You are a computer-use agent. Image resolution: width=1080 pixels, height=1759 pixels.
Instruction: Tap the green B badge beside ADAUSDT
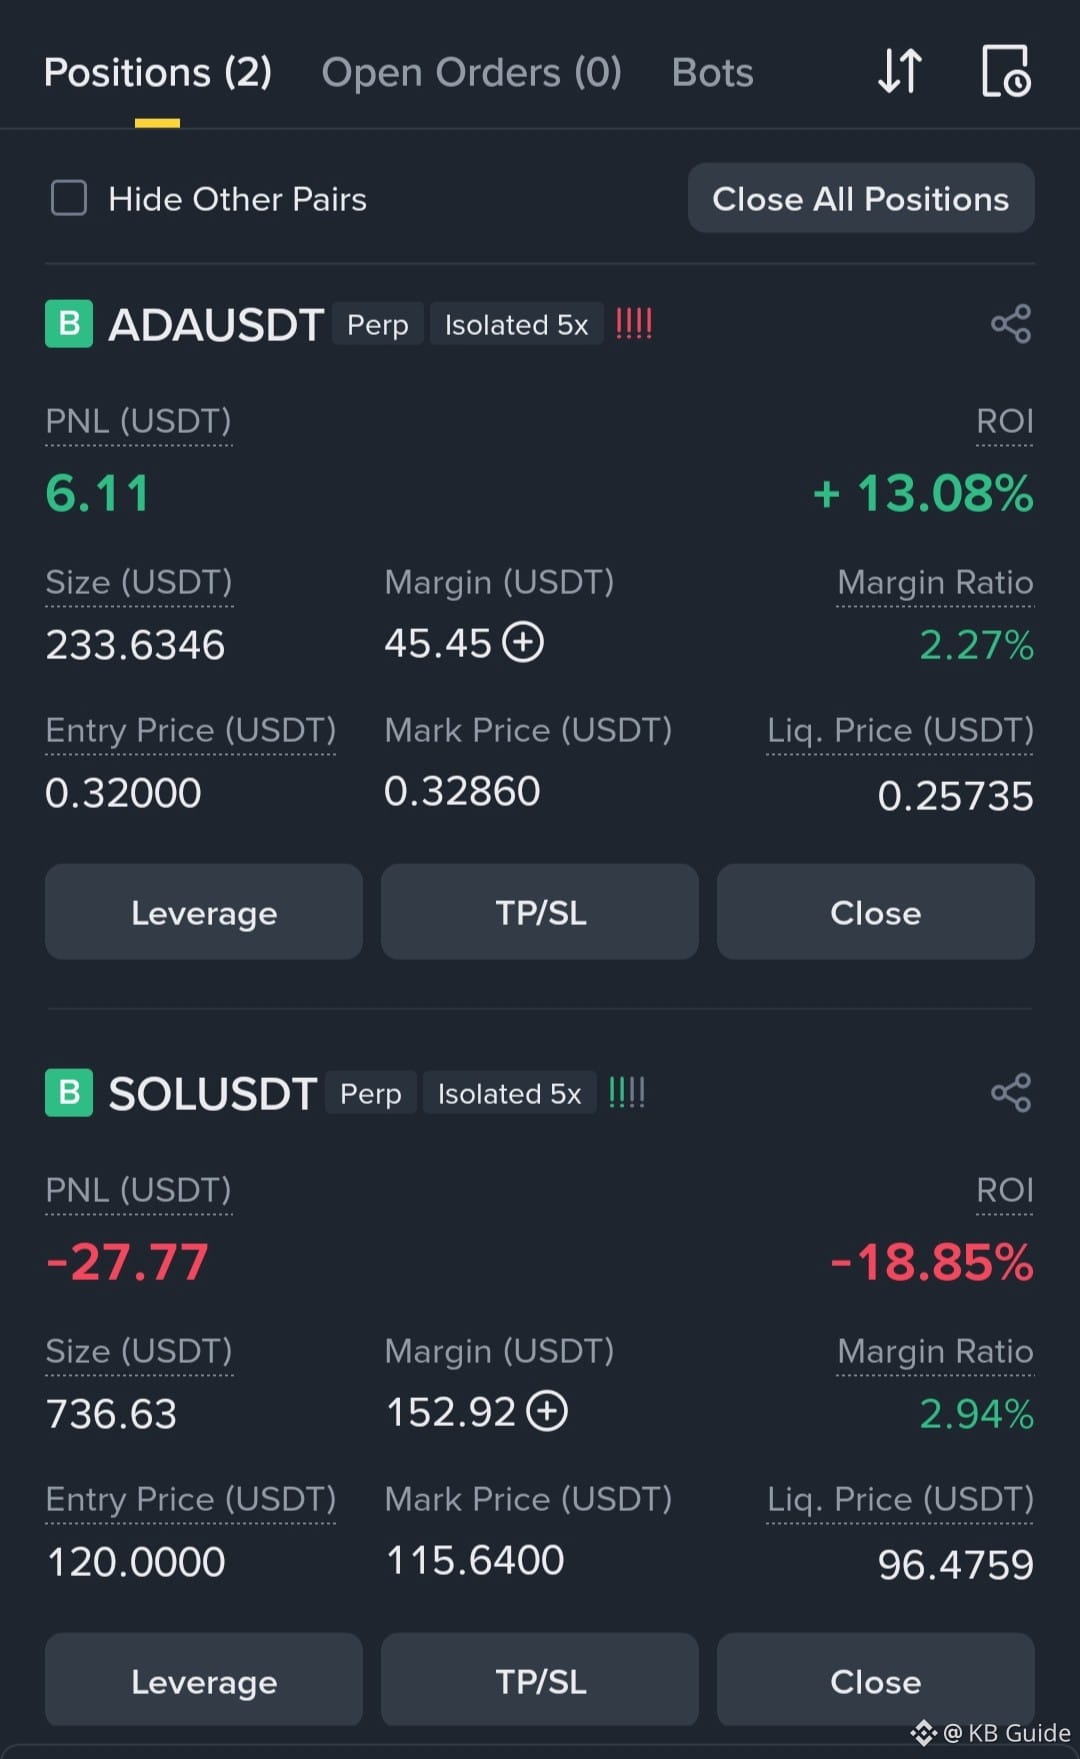pos(69,324)
